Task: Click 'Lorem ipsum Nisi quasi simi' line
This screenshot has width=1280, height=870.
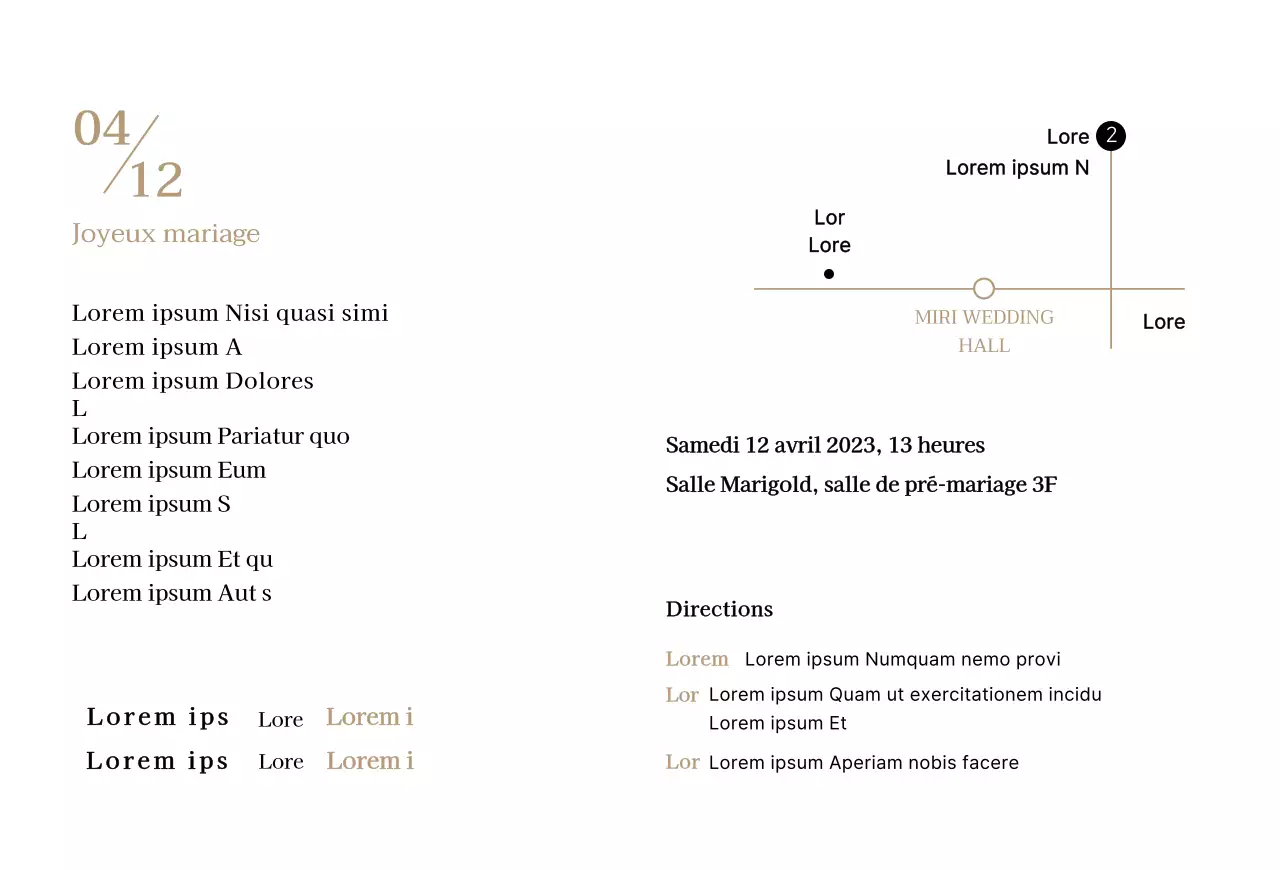Action: click(230, 313)
